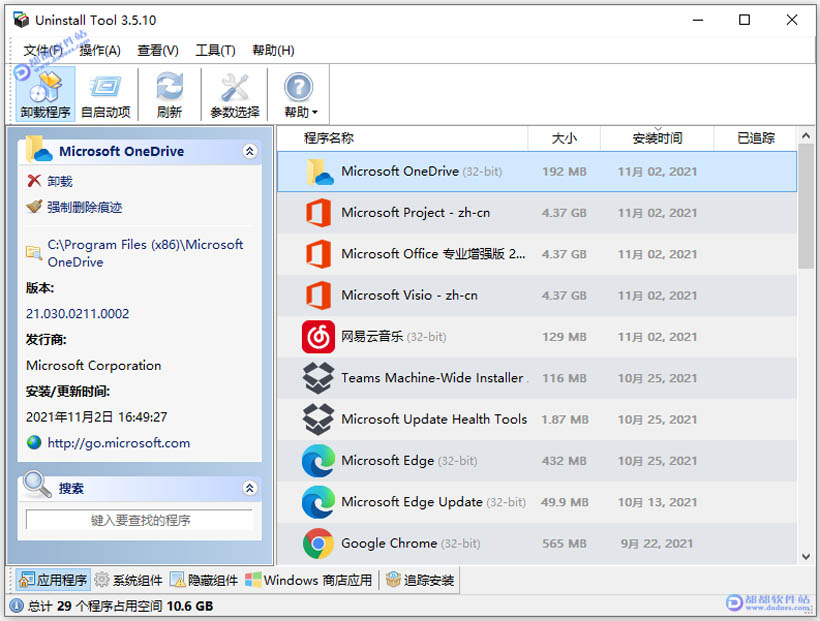Select the 网易云音乐 (32-bit) row name
This screenshot has width=820, height=621.
tap(394, 336)
